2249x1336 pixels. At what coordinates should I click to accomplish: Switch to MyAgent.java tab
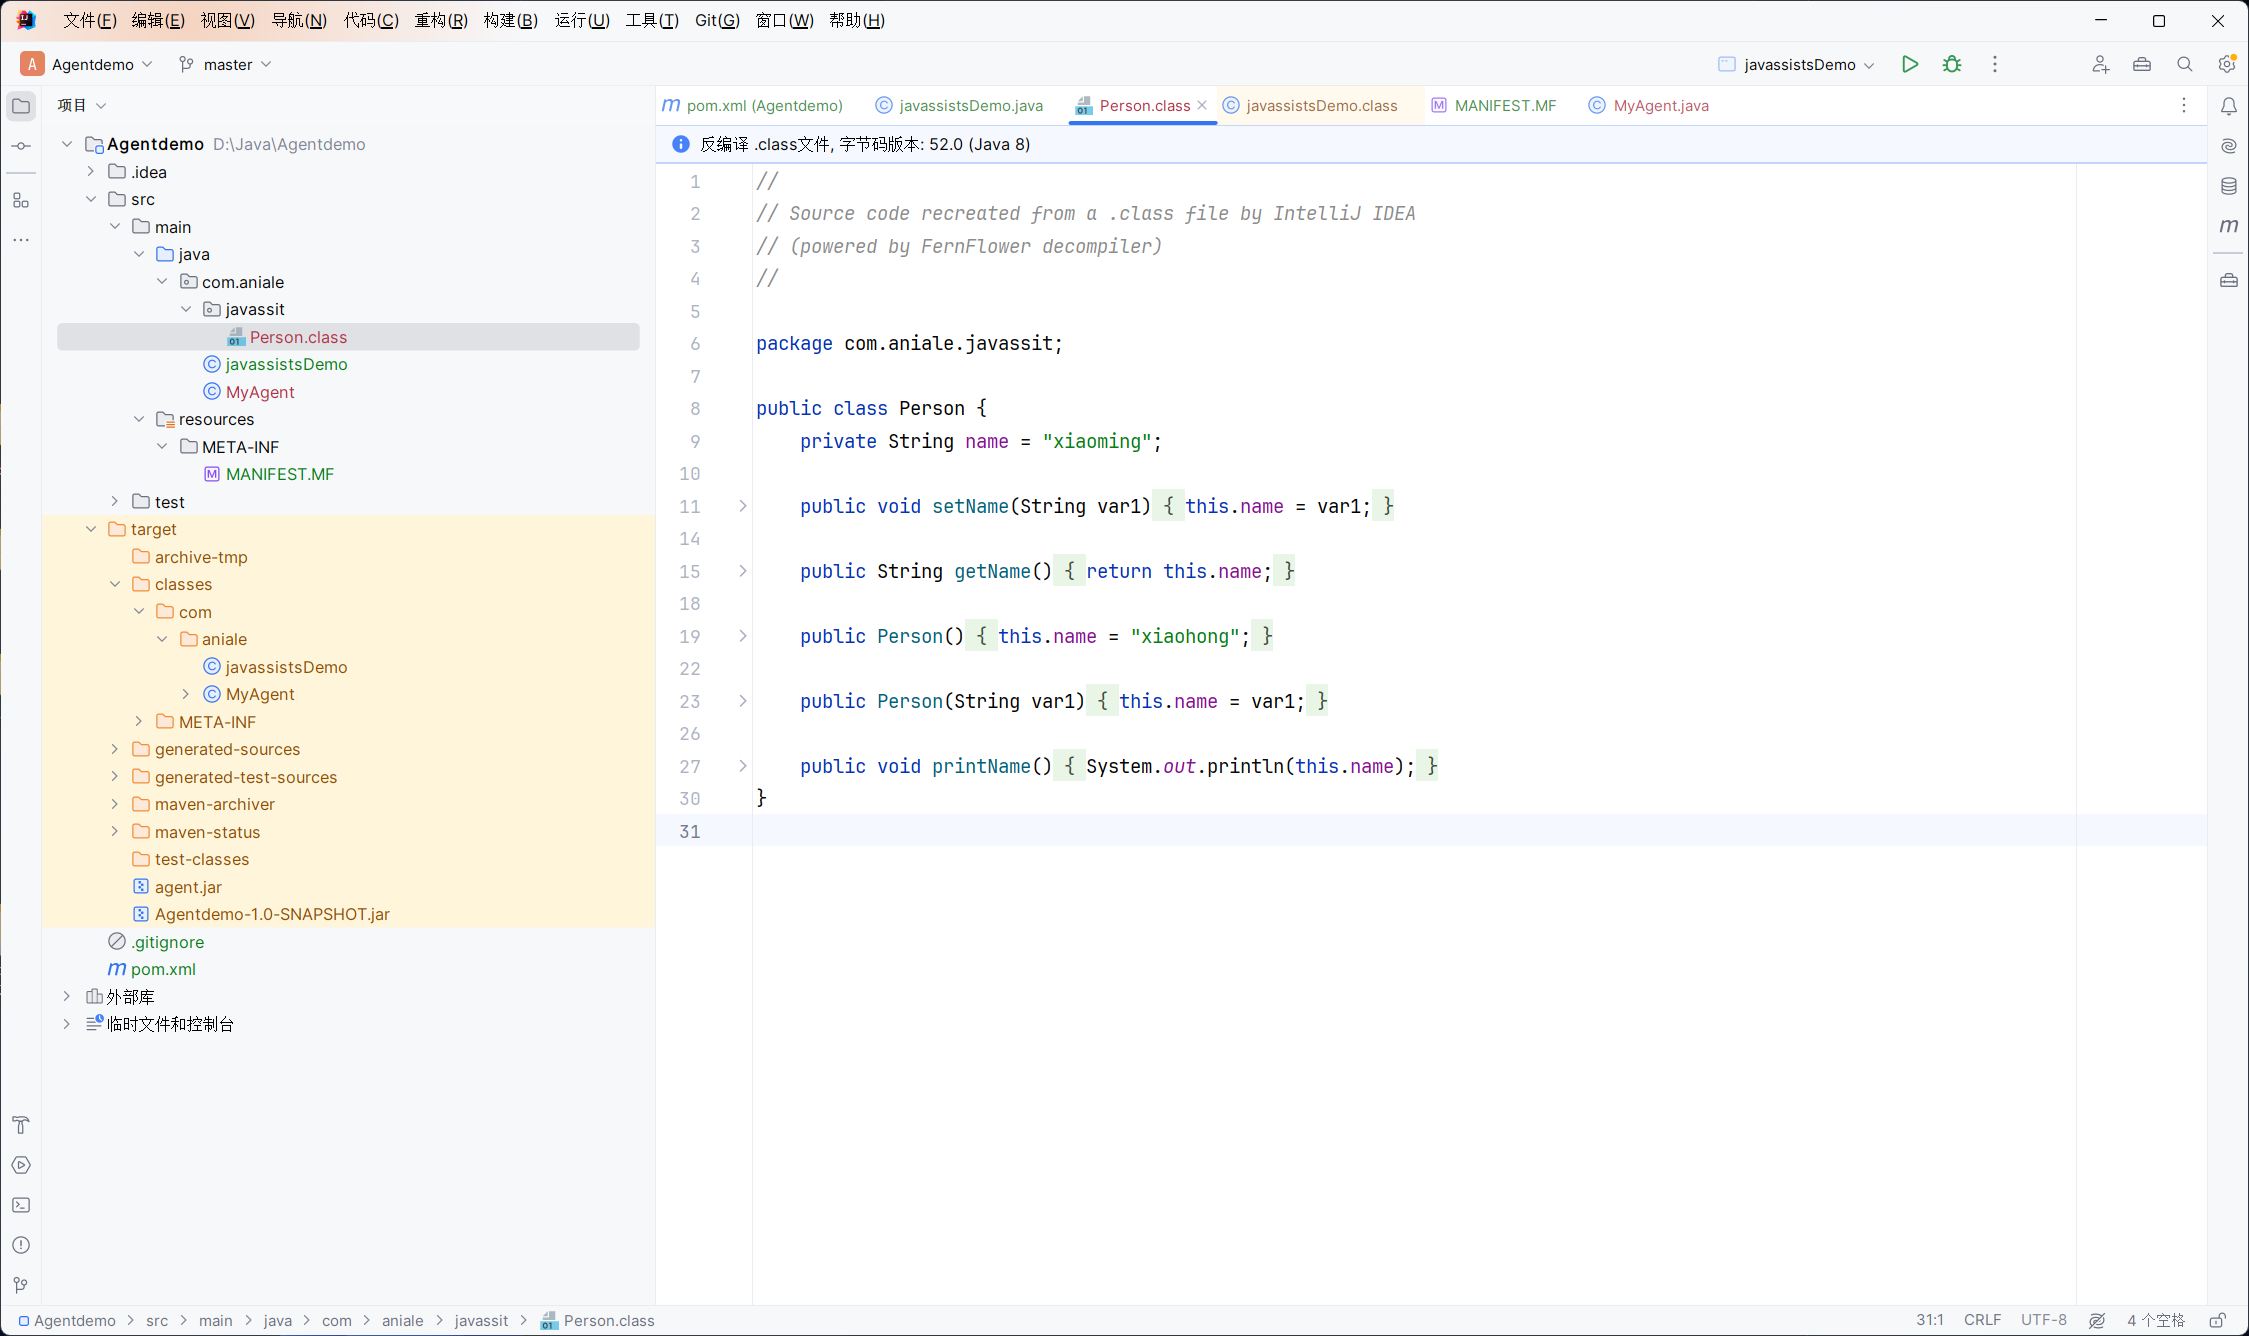(1650, 106)
